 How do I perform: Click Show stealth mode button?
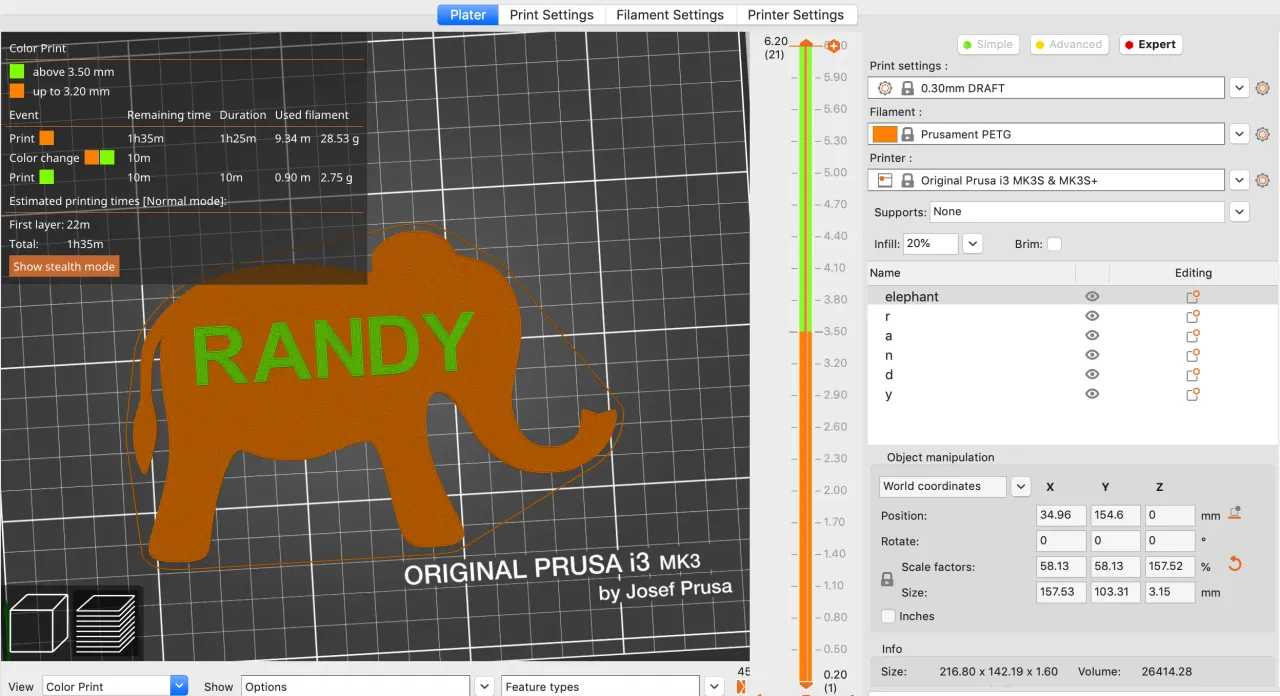point(64,267)
